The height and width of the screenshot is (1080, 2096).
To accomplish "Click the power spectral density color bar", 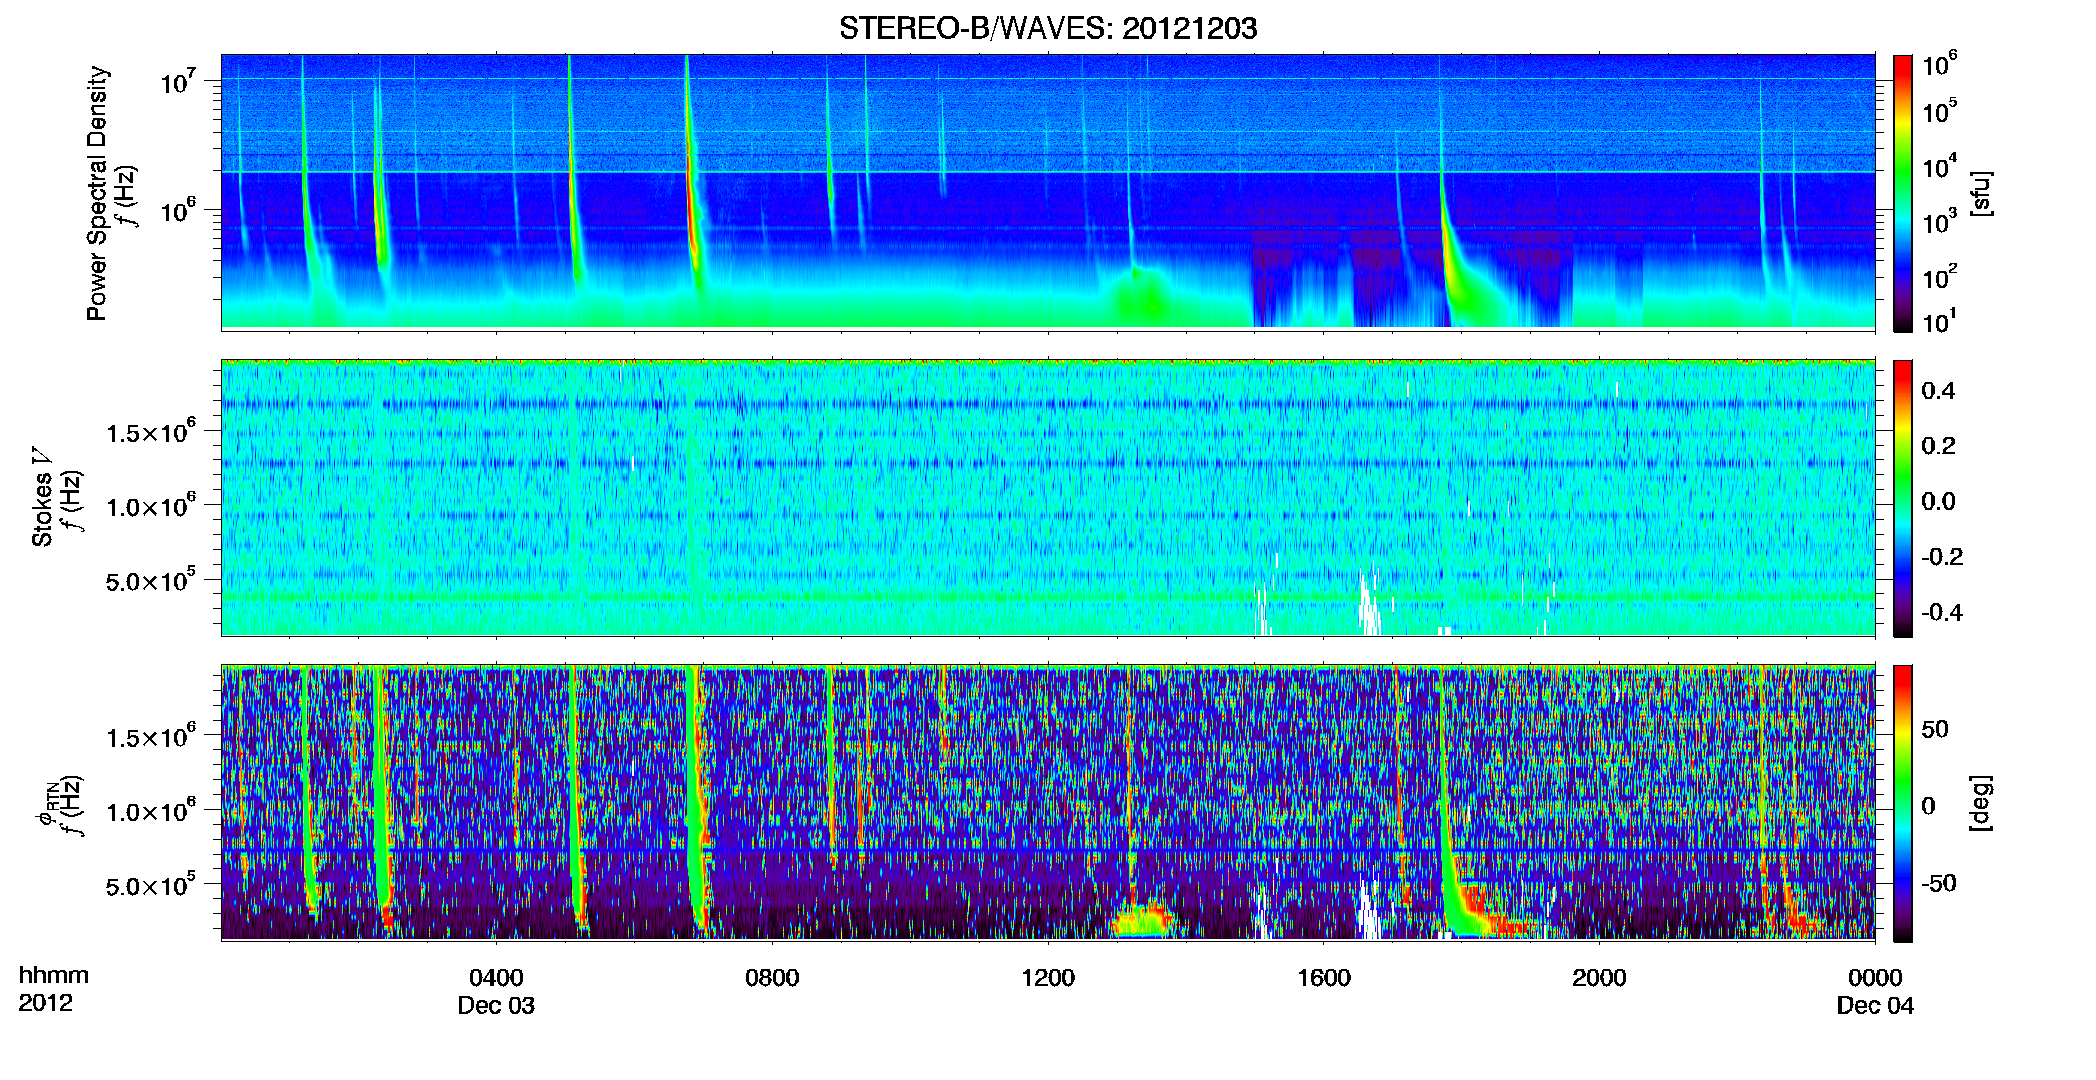I will [1902, 193].
